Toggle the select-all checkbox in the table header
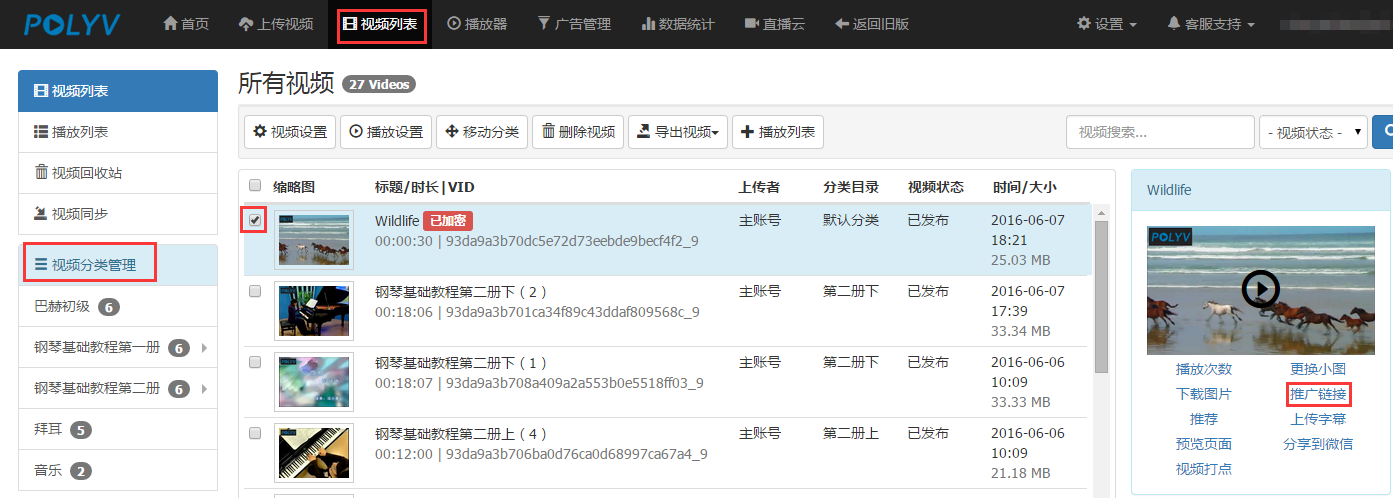 [x=255, y=185]
